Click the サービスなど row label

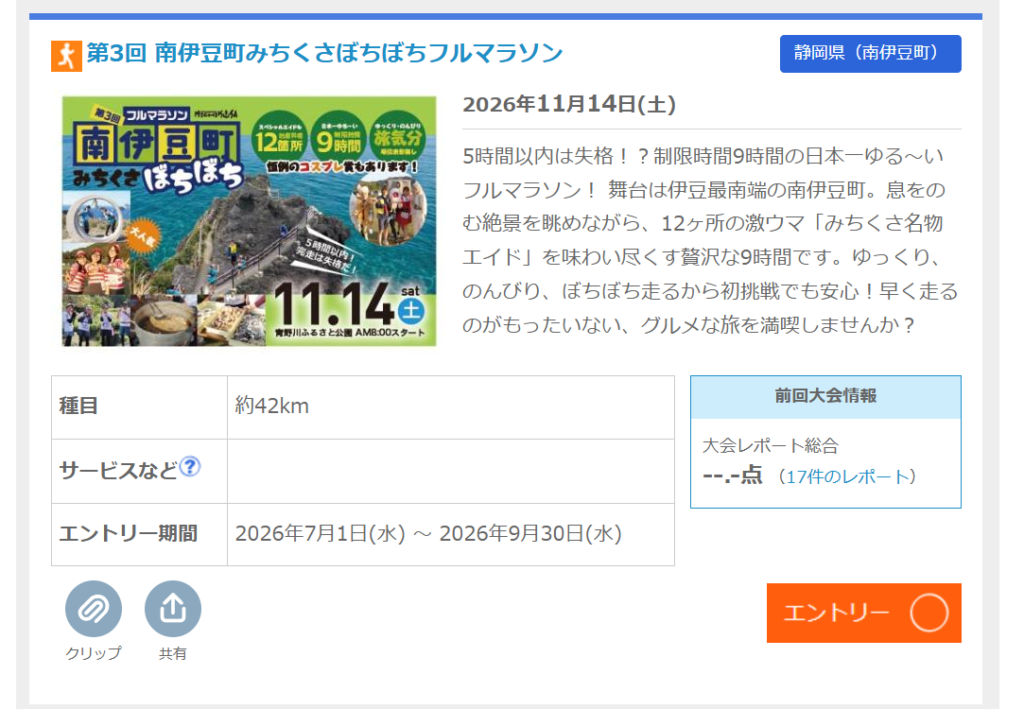(118, 470)
